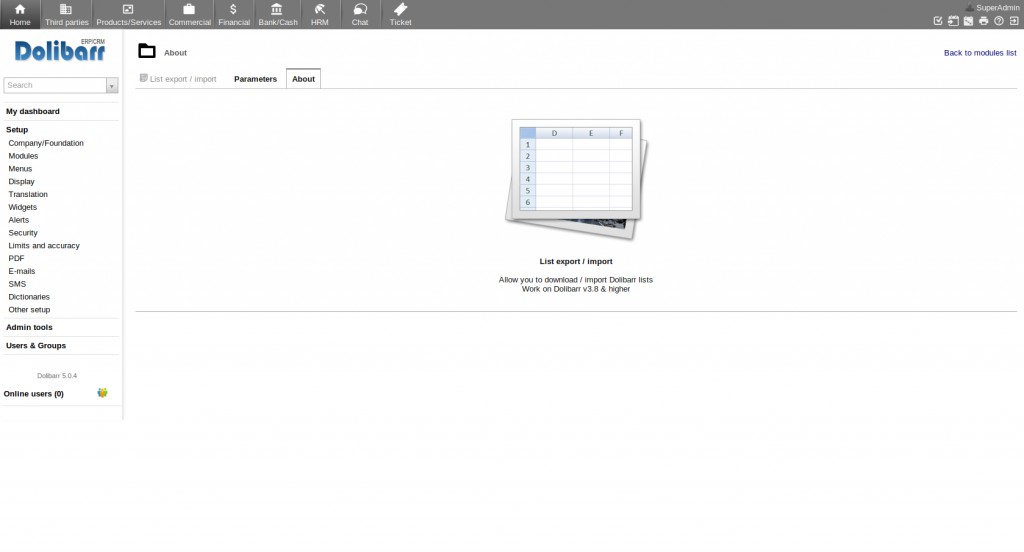Screen dimensions: 1024x552
Task: Click the print page icon
Action: [983, 21]
